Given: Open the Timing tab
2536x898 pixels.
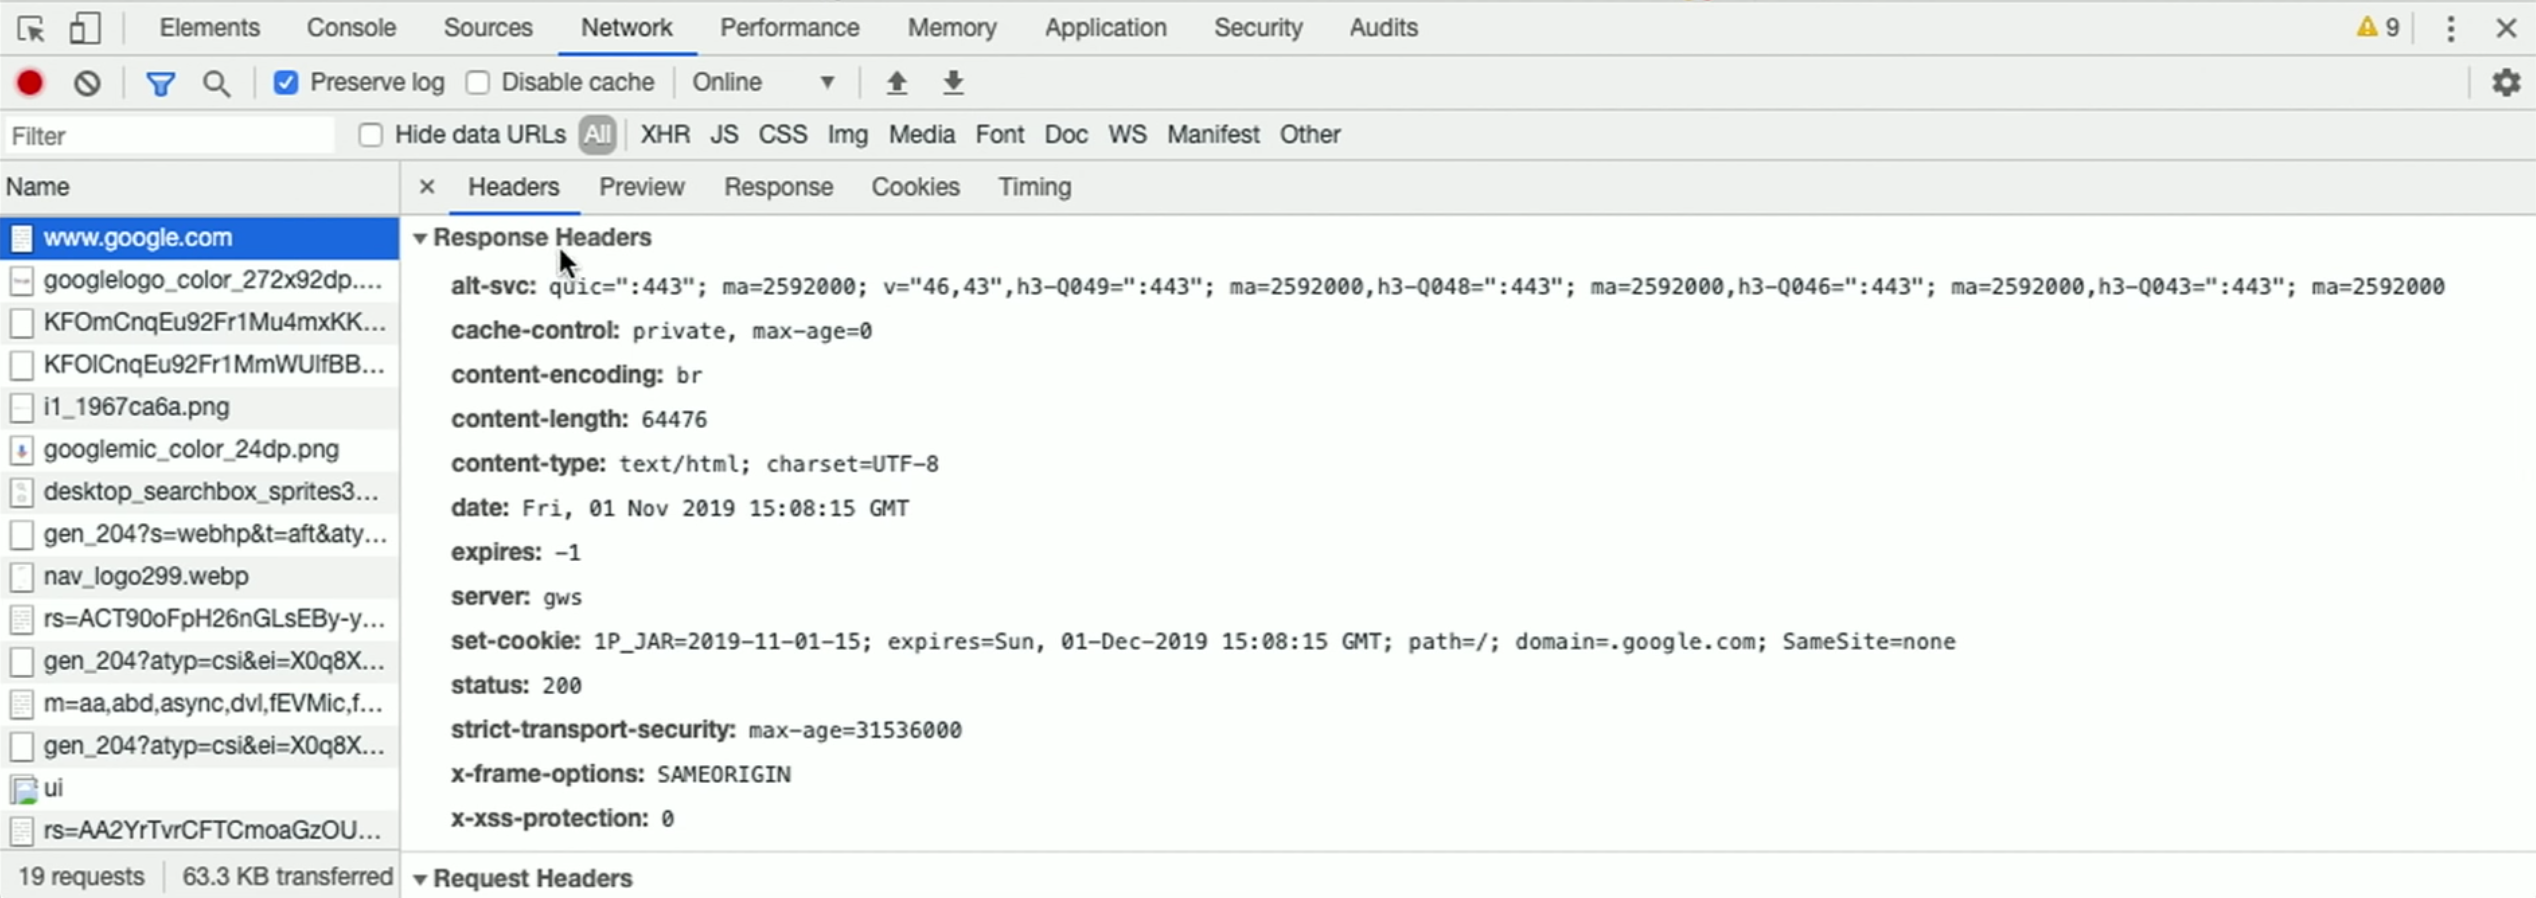Looking at the screenshot, I should pyautogui.click(x=1034, y=187).
